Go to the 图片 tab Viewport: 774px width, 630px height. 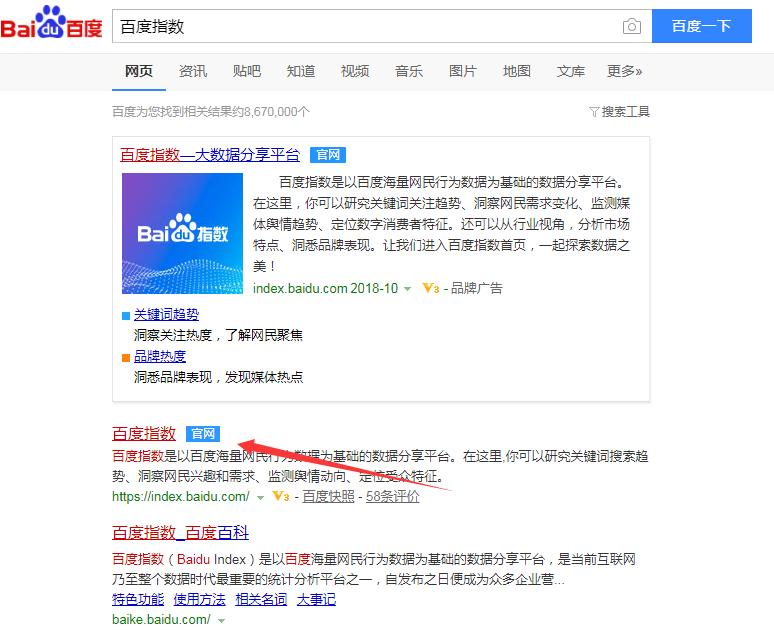coord(463,71)
